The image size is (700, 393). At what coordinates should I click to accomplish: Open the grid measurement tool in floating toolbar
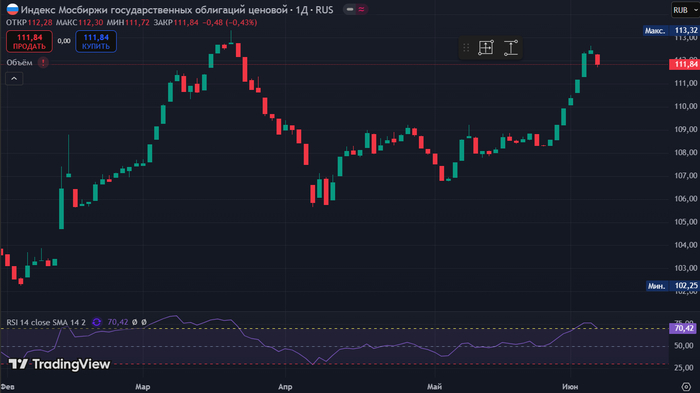point(486,48)
